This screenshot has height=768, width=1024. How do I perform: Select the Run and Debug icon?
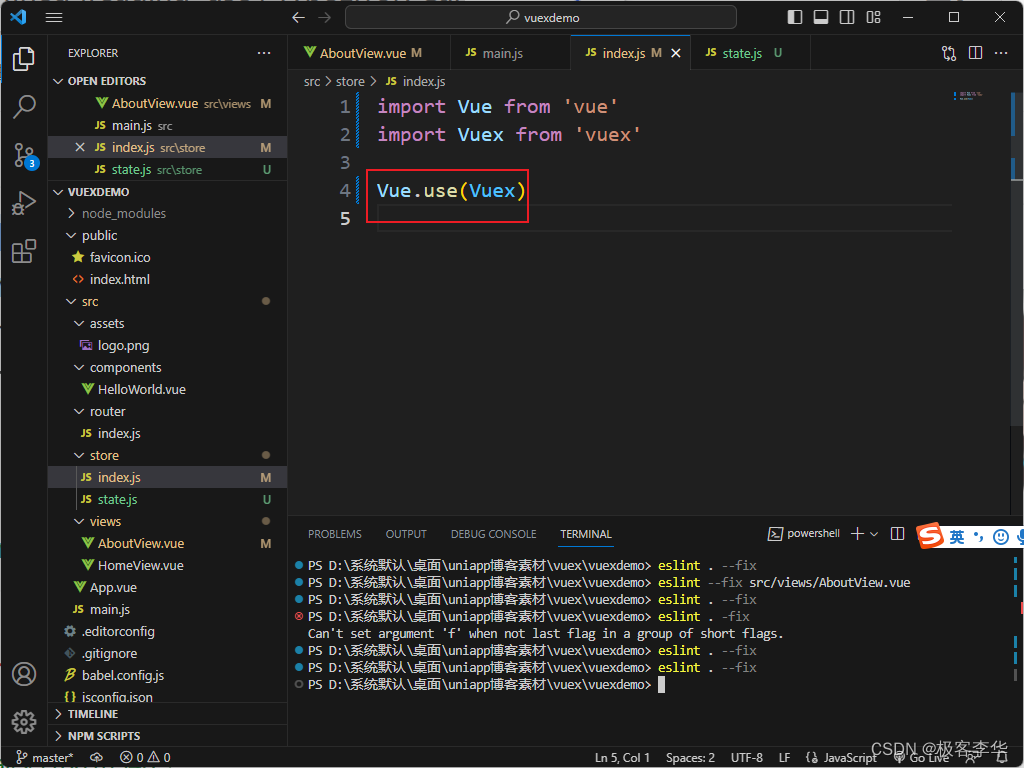(x=24, y=203)
